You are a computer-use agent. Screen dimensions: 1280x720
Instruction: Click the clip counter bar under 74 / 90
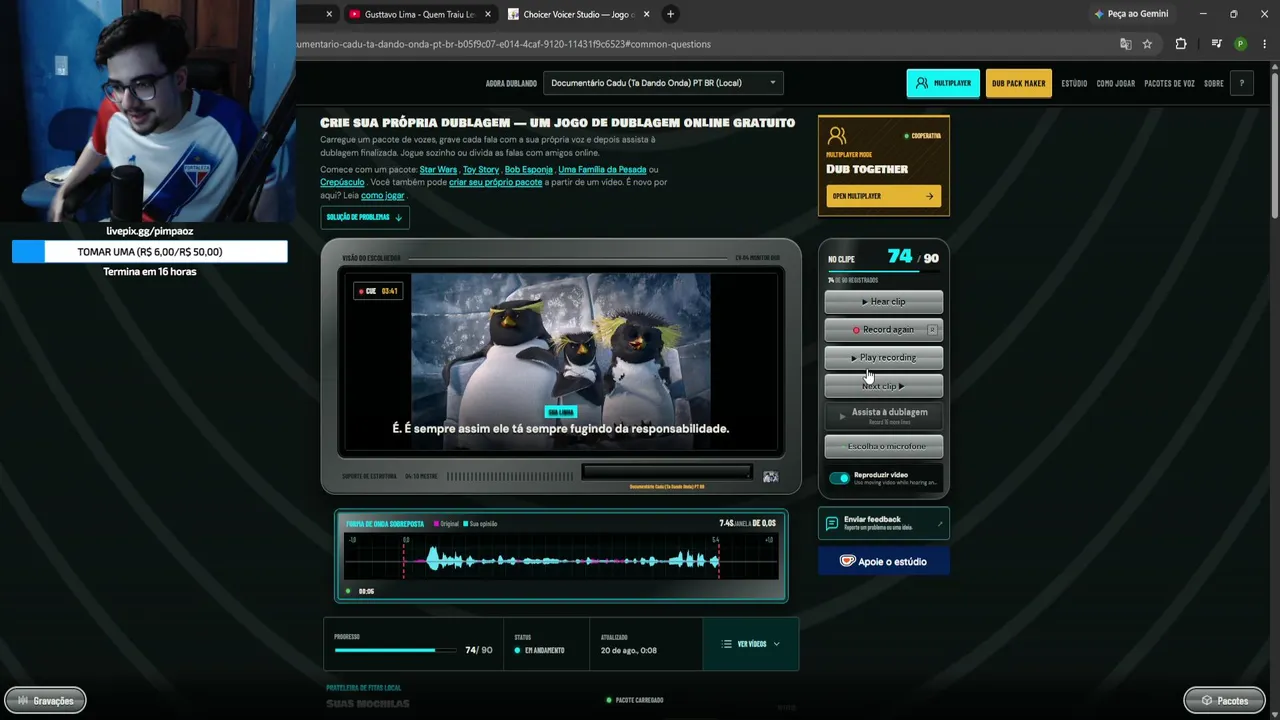[x=884, y=271]
